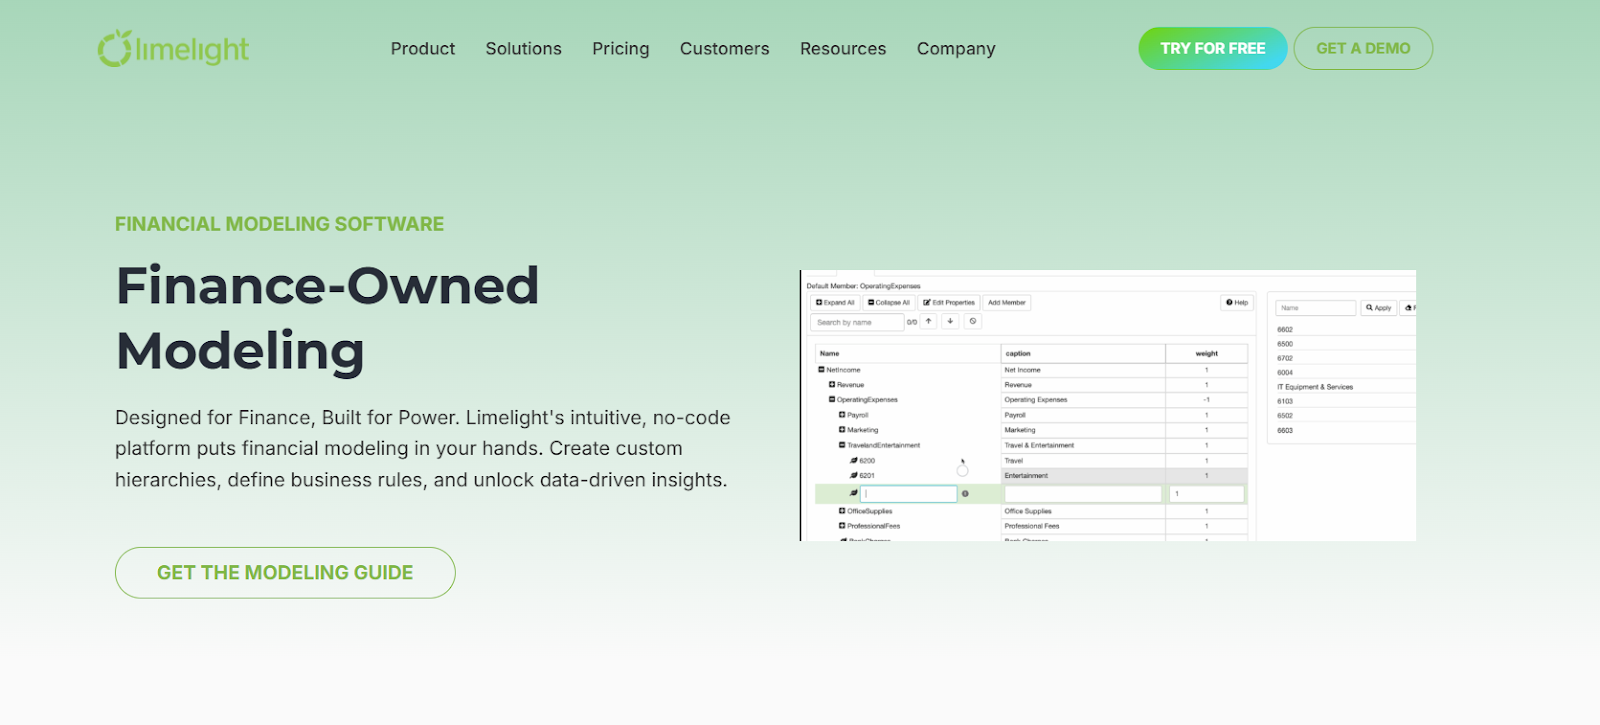
Task: Select the highlighted 'Entertainment' caption cell
Action: pos(1083,476)
